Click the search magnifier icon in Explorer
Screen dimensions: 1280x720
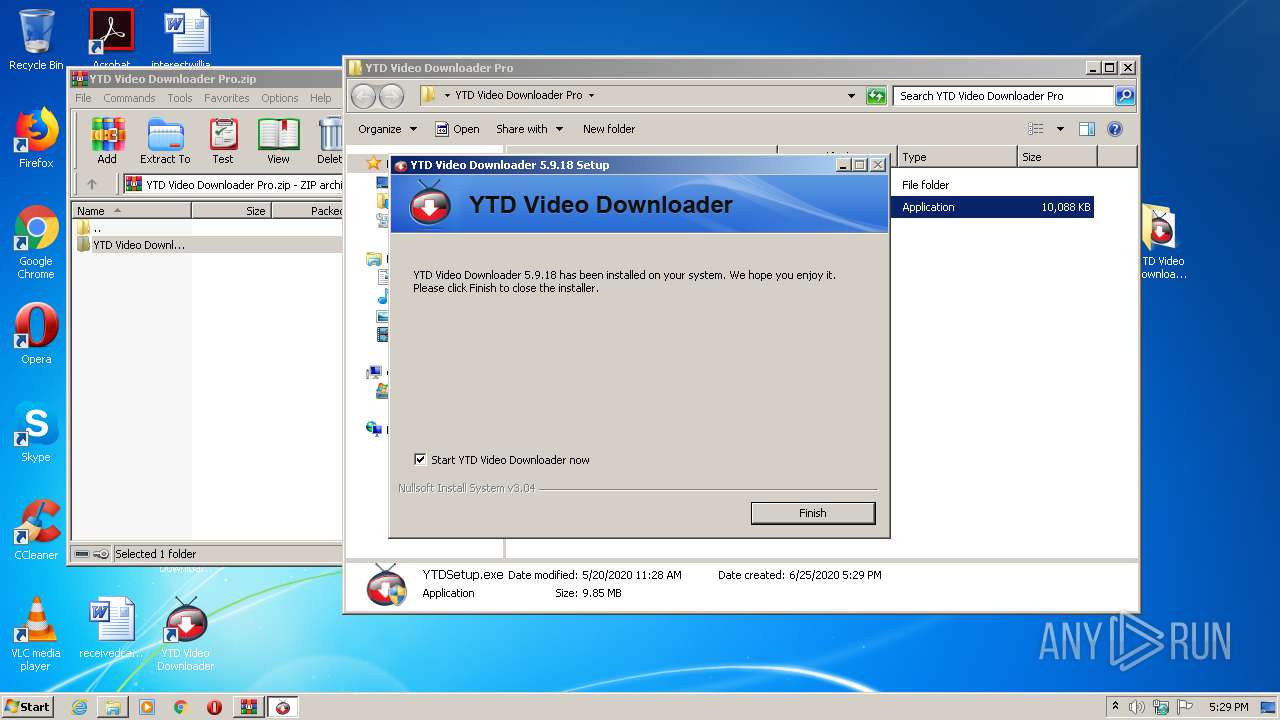[1125, 96]
